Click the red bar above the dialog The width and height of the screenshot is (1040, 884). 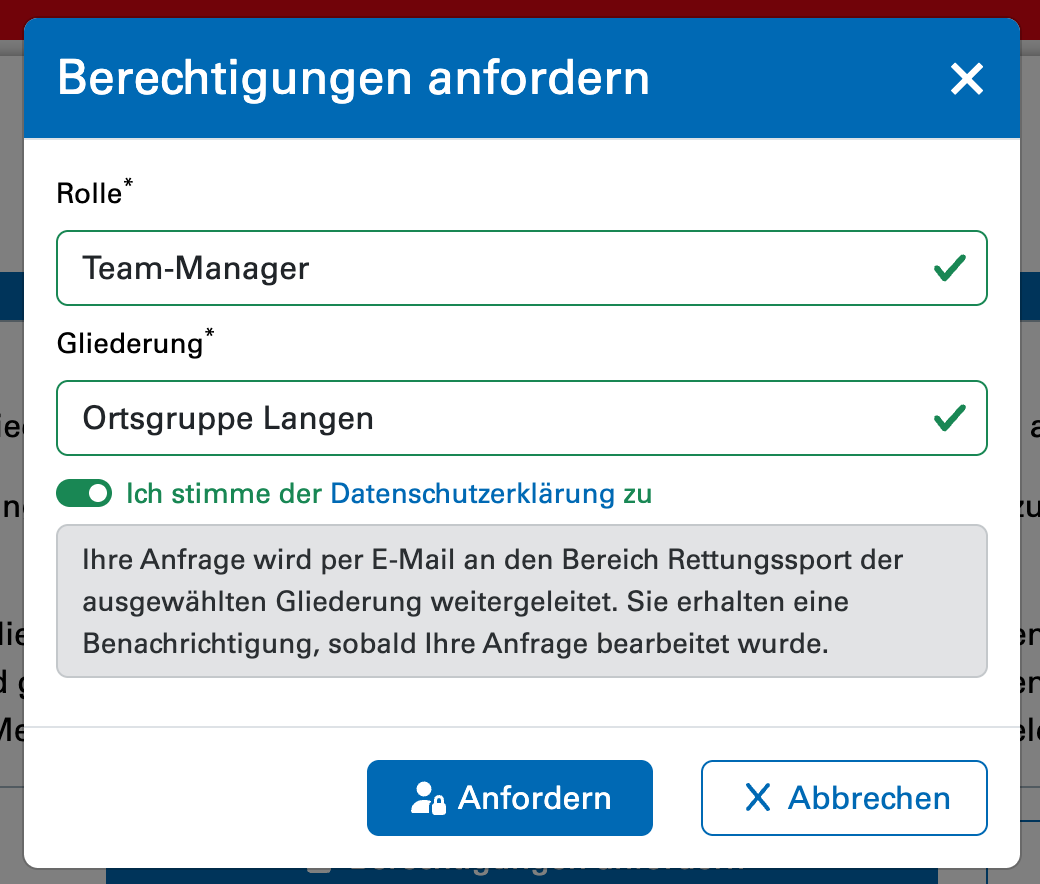click(520, 8)
